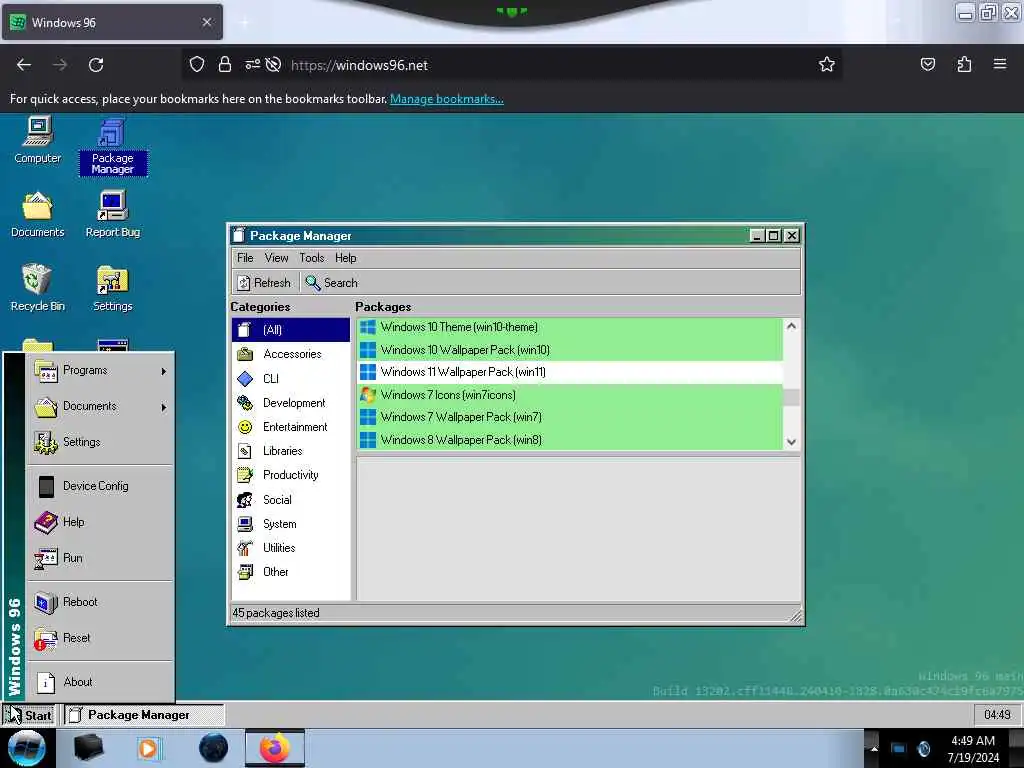The height and width of the screenshot is (768, 1024).
Task: Select the Entertainment category
Action: 291,427
